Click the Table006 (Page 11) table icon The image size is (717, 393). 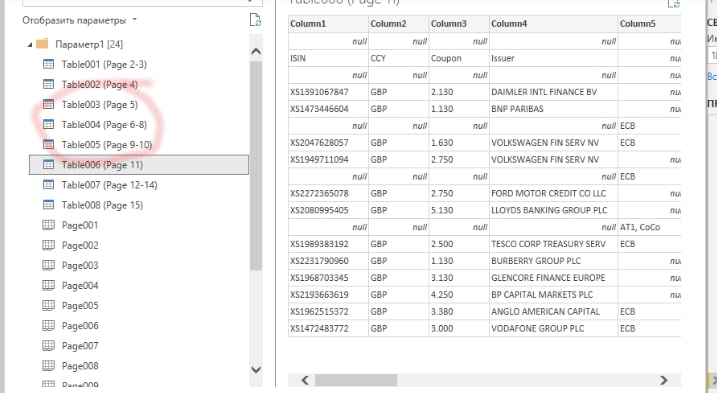(x=48, y=164)
